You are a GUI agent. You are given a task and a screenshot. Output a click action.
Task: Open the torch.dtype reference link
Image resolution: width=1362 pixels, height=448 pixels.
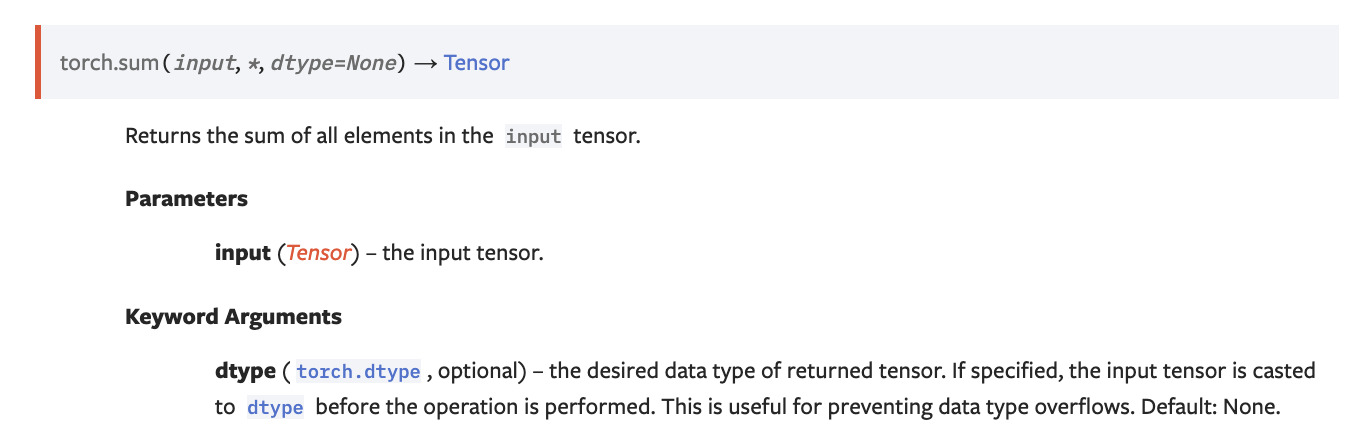[x=359, y=372]
